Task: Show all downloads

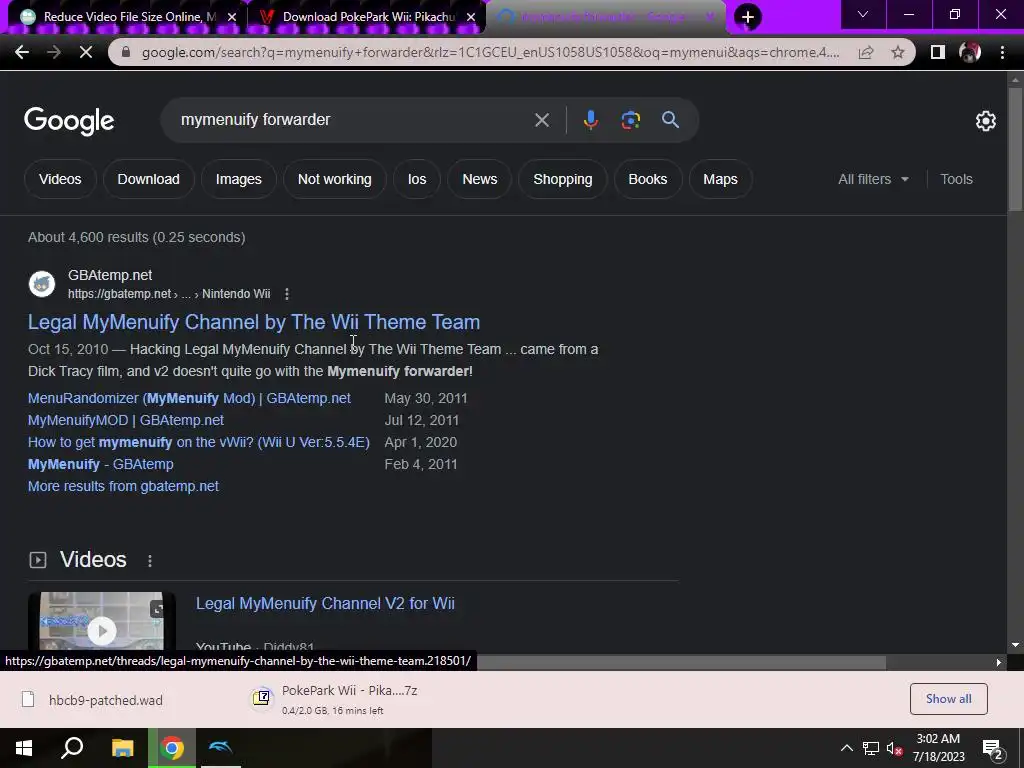Action: tap(948, 699)
